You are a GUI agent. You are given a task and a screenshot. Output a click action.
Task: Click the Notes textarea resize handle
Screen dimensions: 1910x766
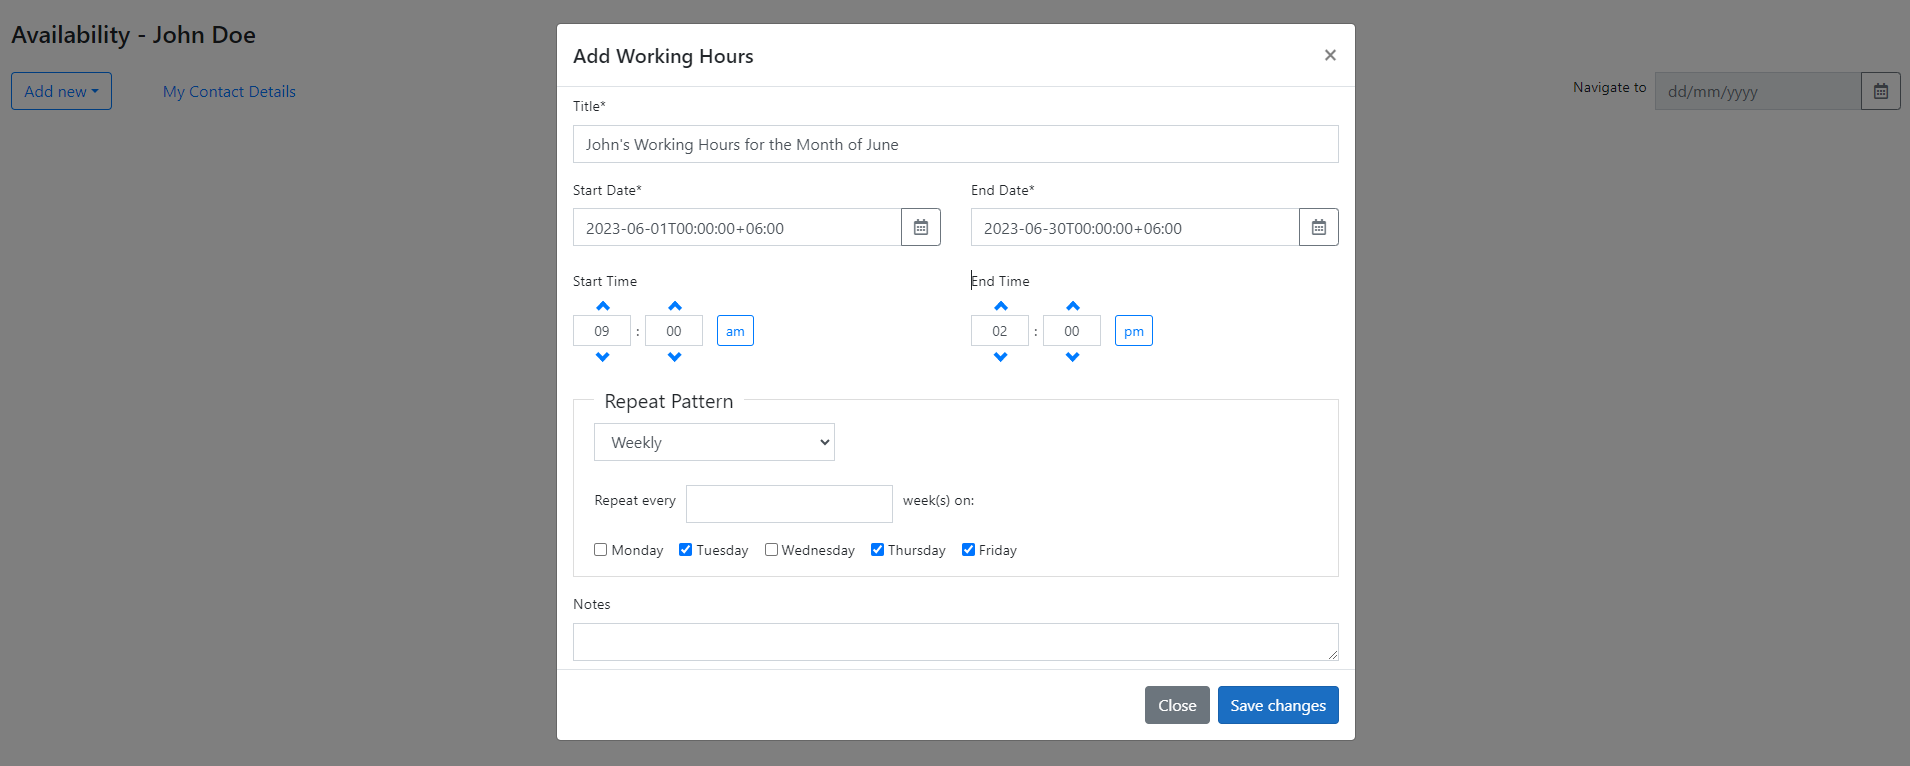(1332, 654)
